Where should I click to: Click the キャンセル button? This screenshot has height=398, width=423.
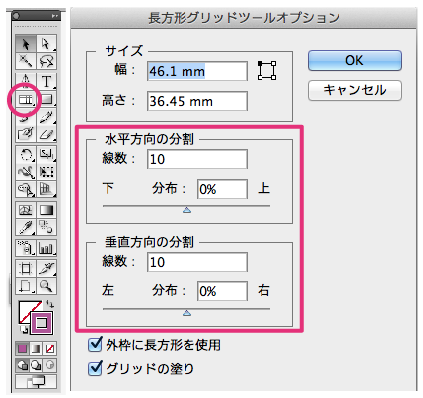(x=355, y=90)
